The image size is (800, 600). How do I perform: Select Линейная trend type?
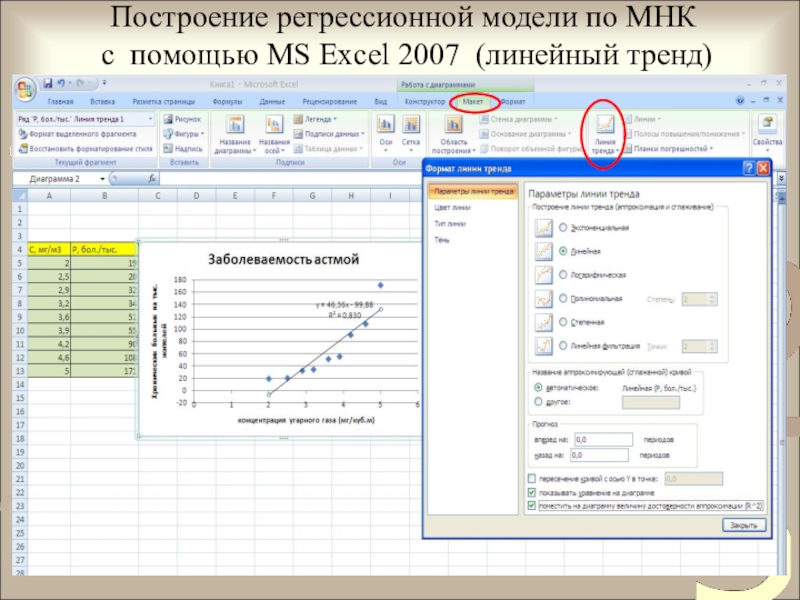[563, 251]
